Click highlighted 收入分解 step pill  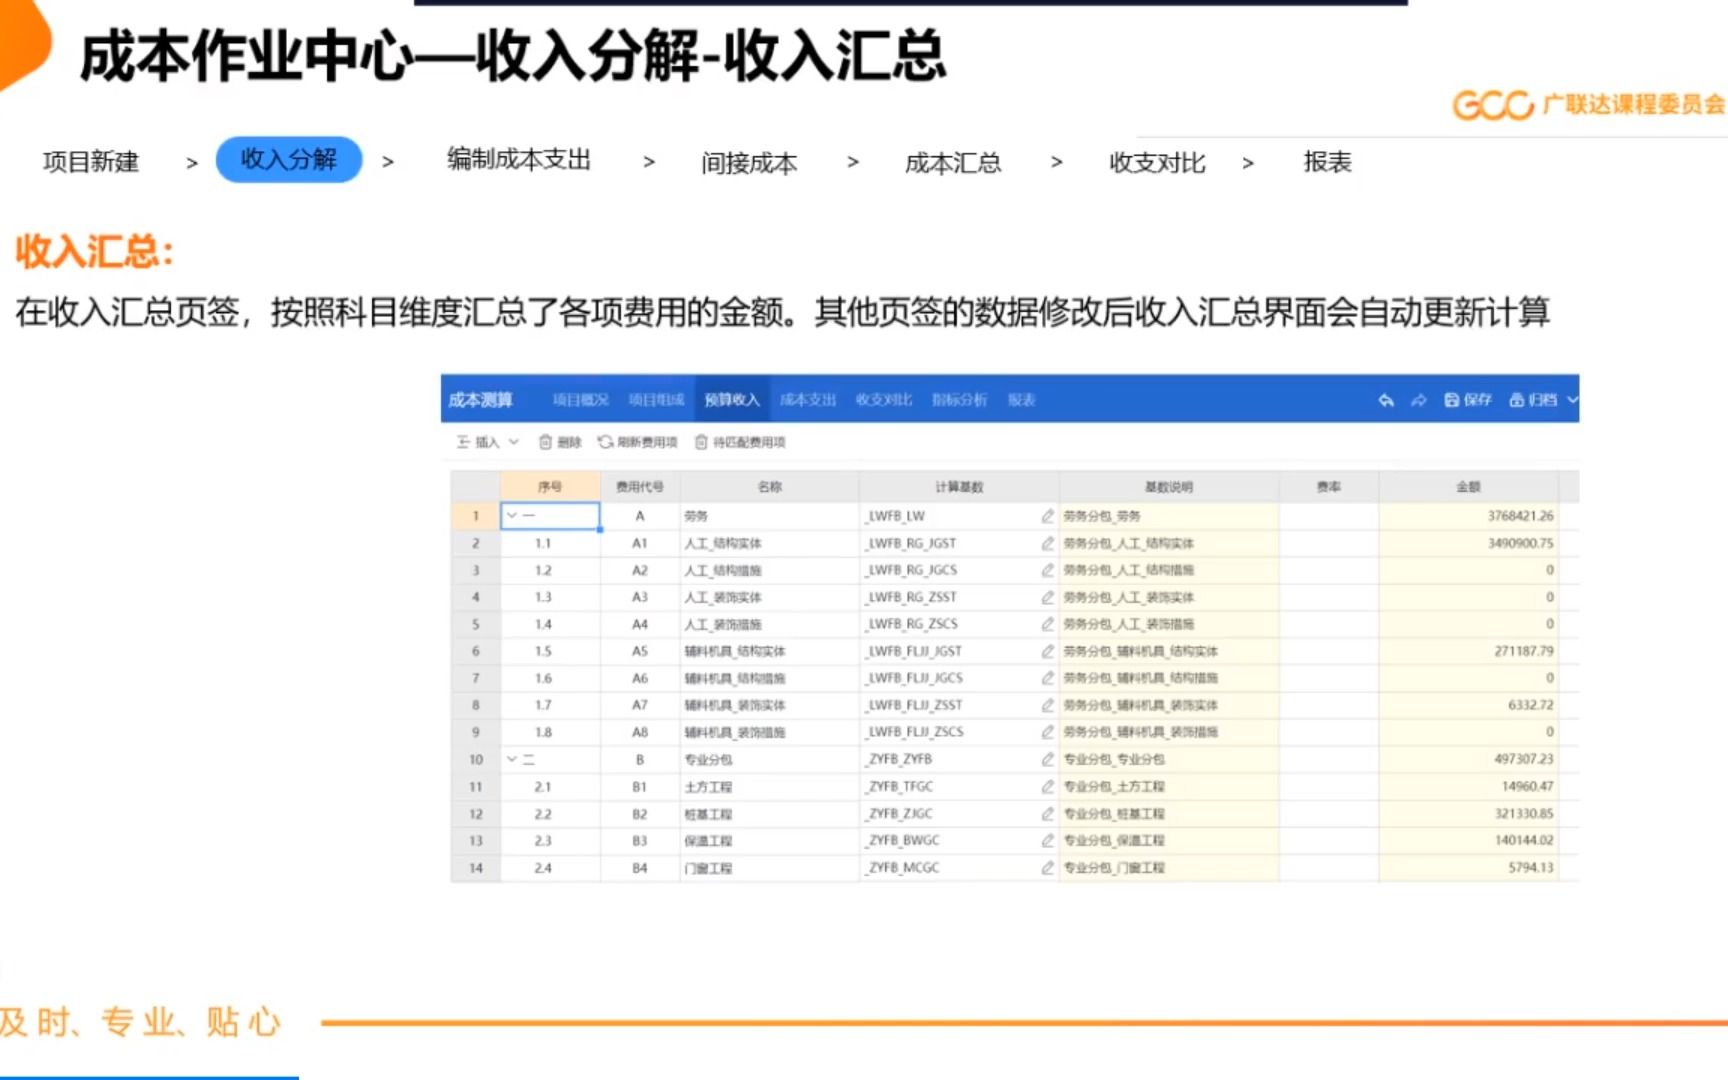click(x=289, y=159)
